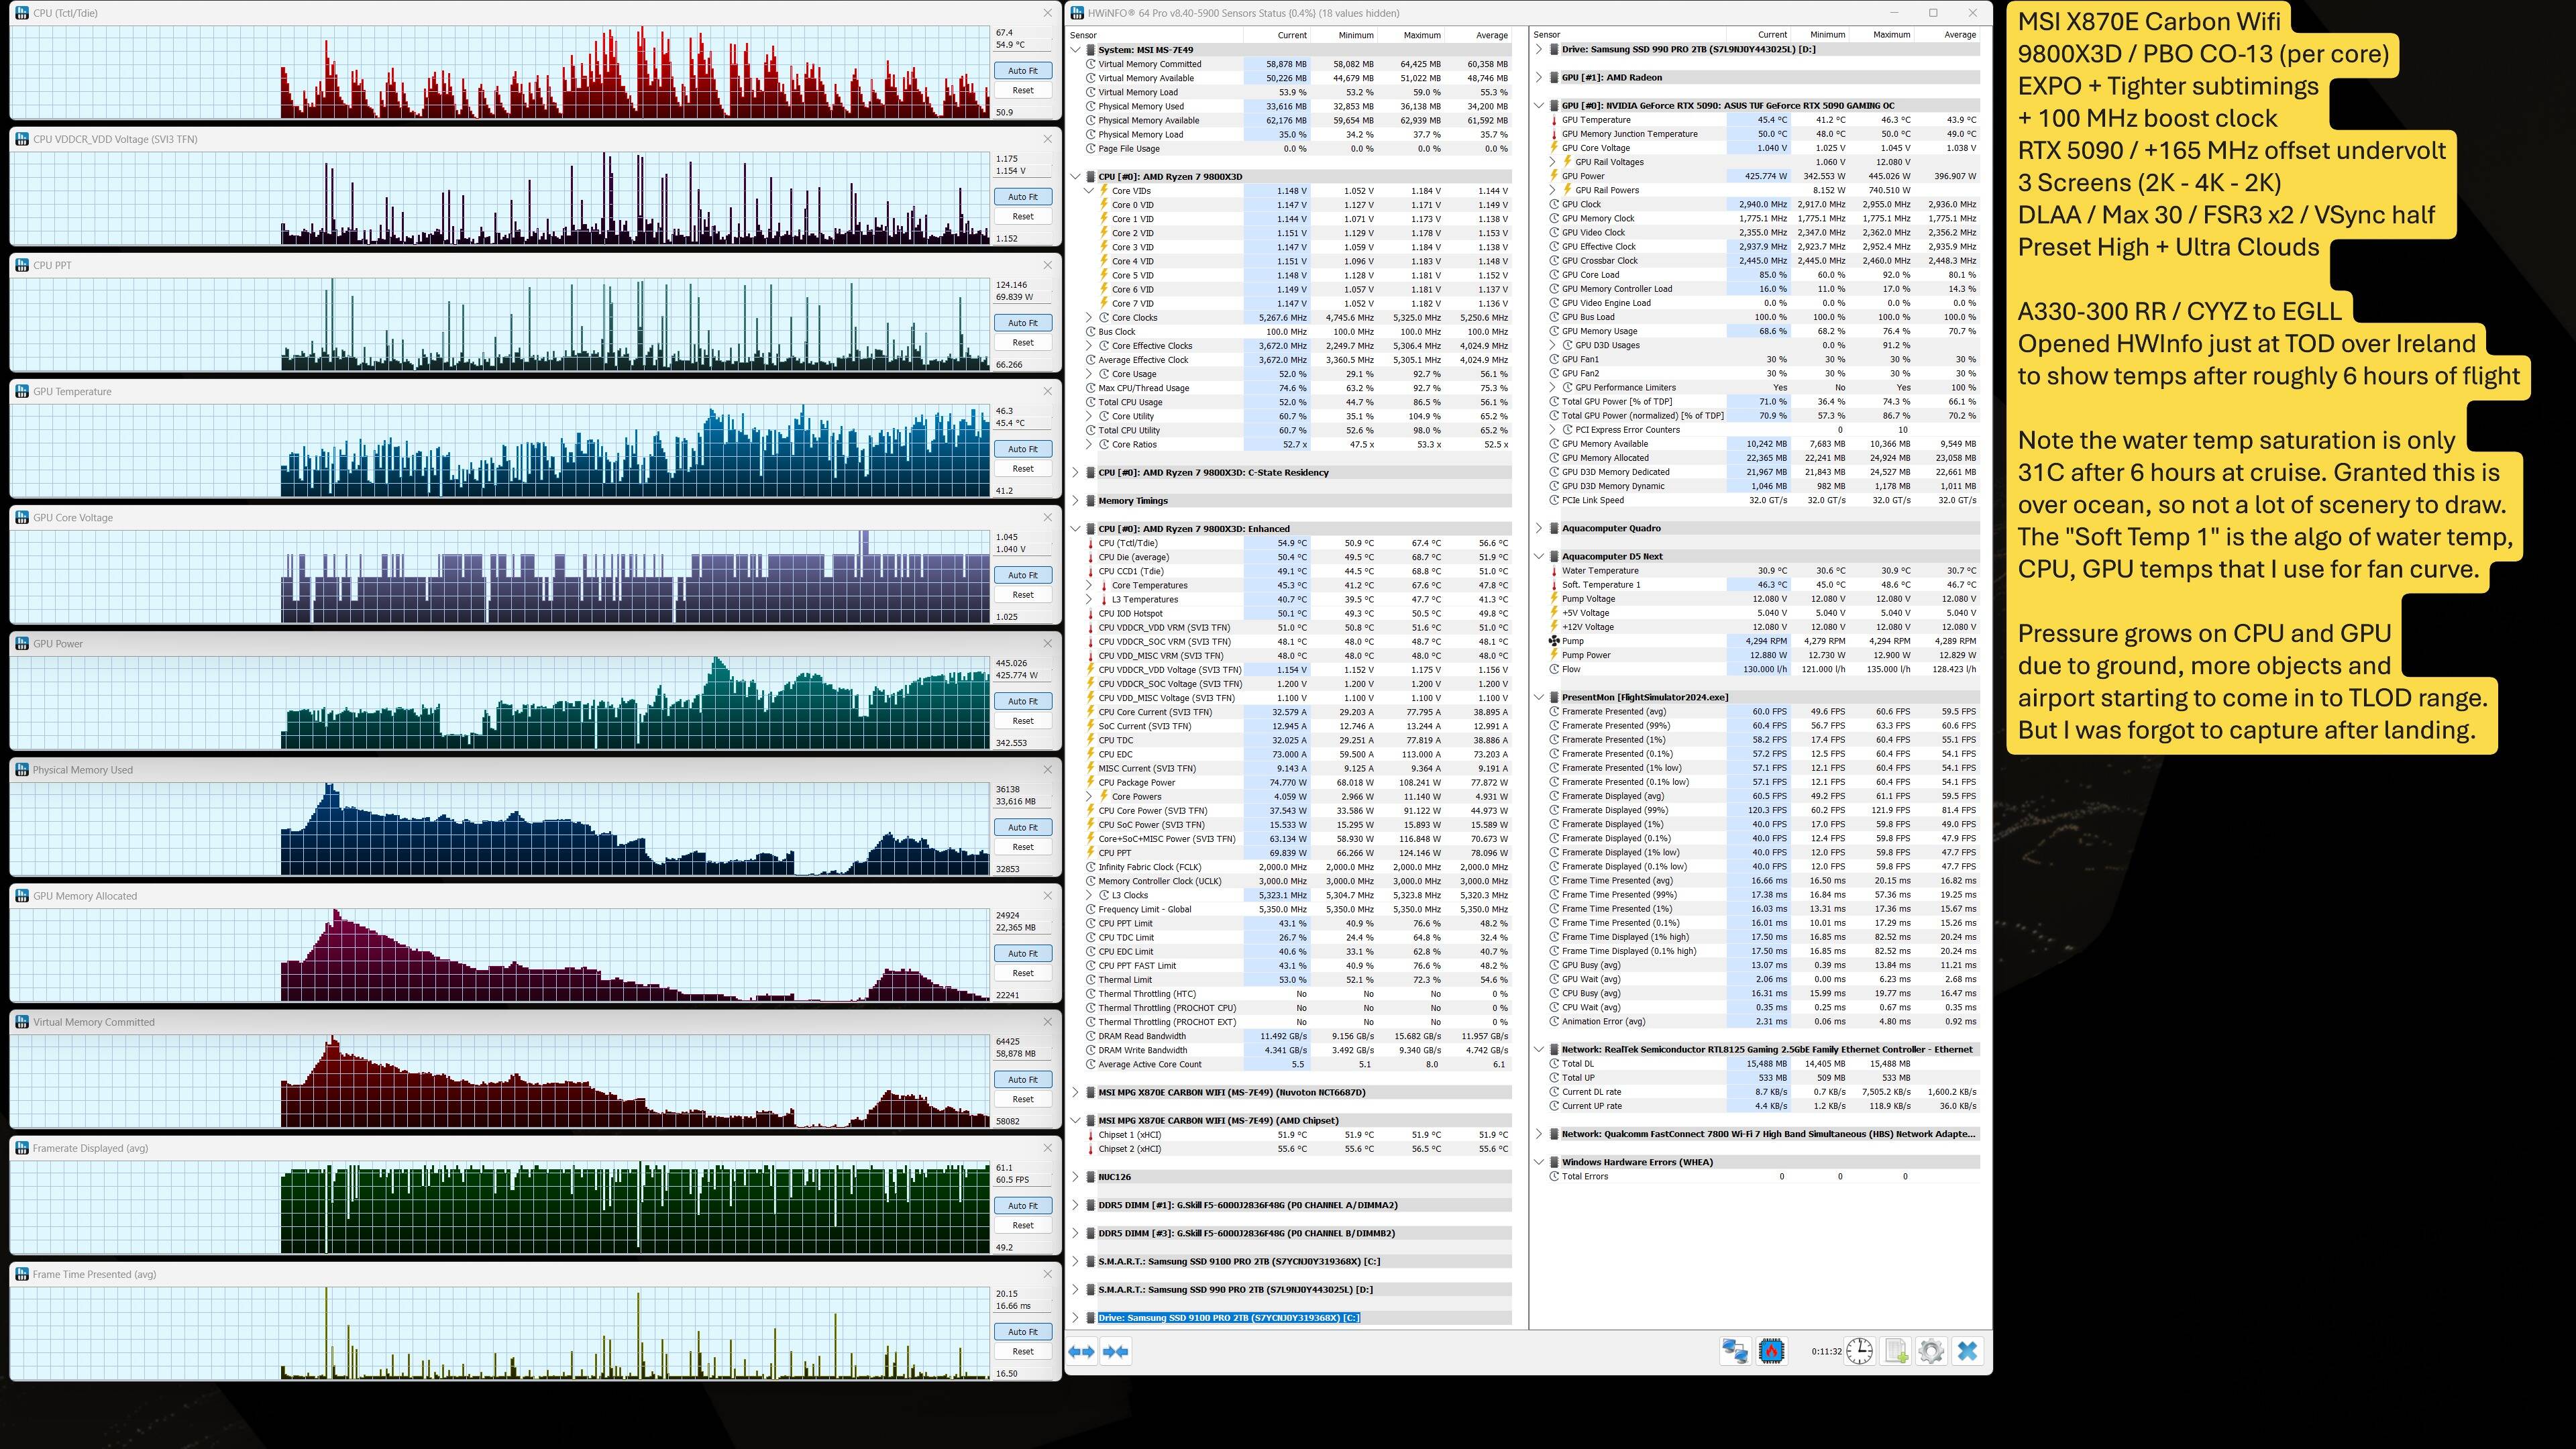This screenshot has width=2576, height=1449.
Task: Expand the Aquacomputer Quadro section
Action: coord(1539,528)
